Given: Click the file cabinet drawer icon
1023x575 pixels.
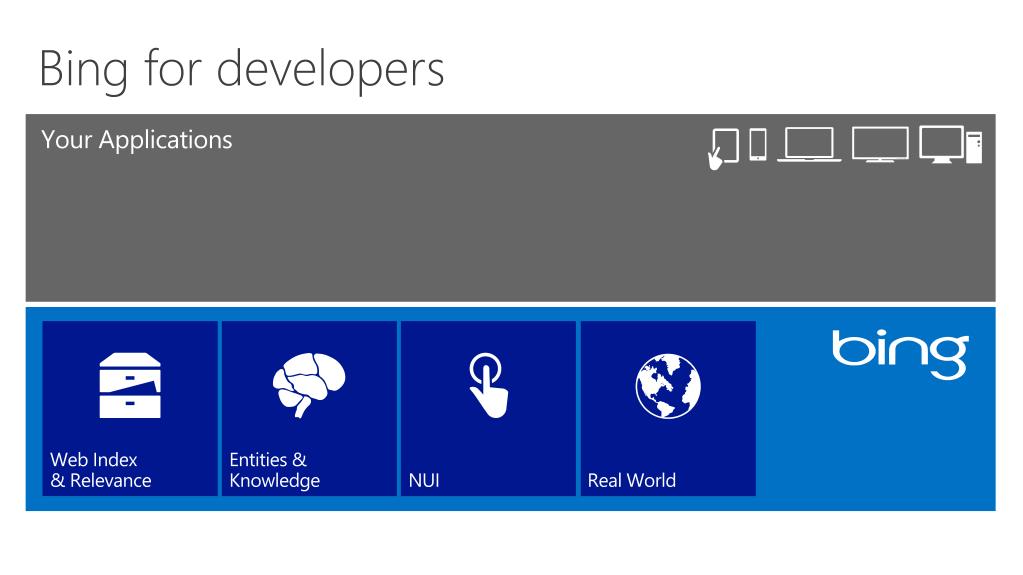Looking at the screenshot, I should point(130,385).
